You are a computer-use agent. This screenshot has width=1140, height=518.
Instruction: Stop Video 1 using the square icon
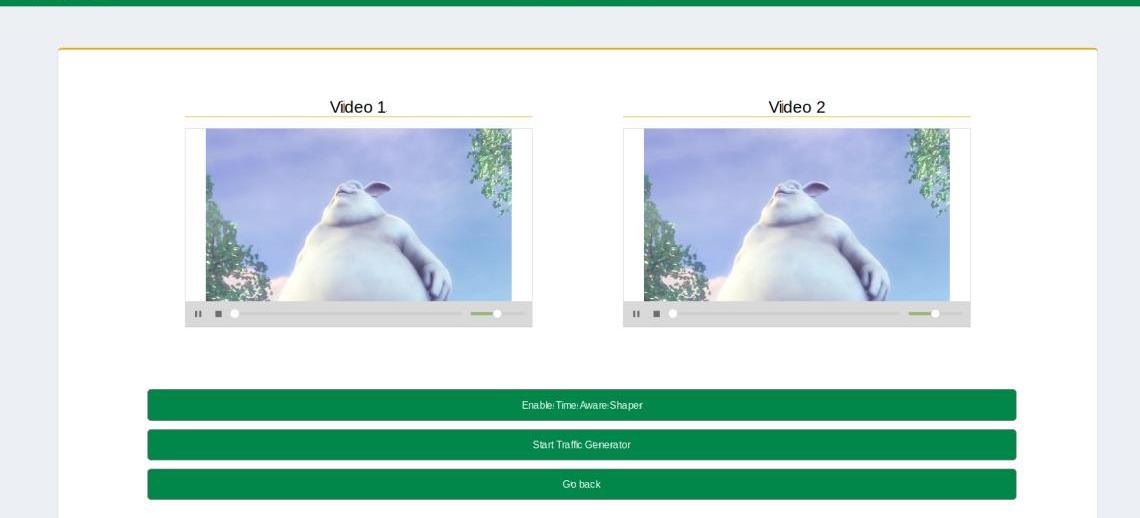218,314
